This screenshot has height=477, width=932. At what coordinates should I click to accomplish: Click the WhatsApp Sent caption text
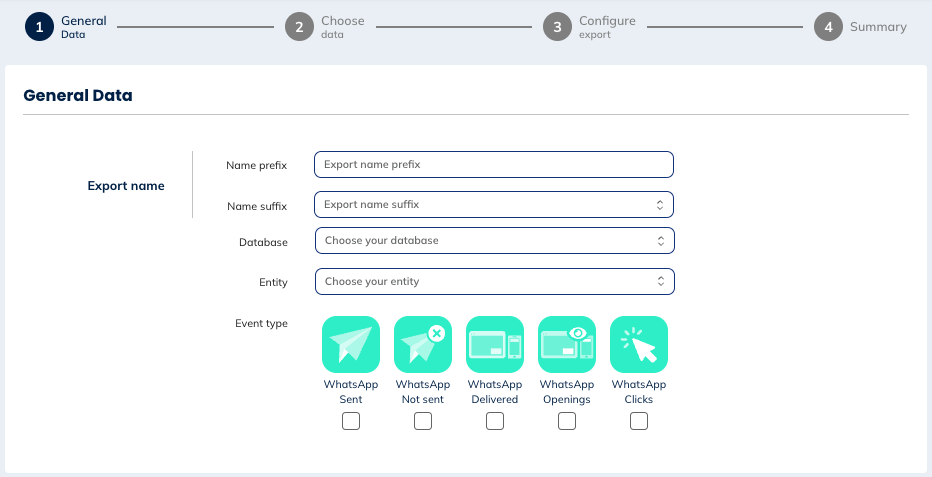click(351, 392)
